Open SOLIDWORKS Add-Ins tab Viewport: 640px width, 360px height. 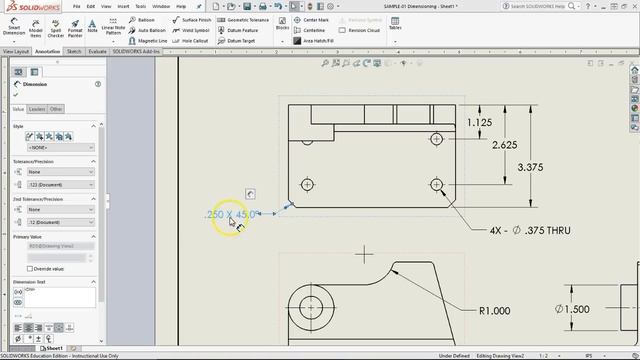[x=136, y=51]
